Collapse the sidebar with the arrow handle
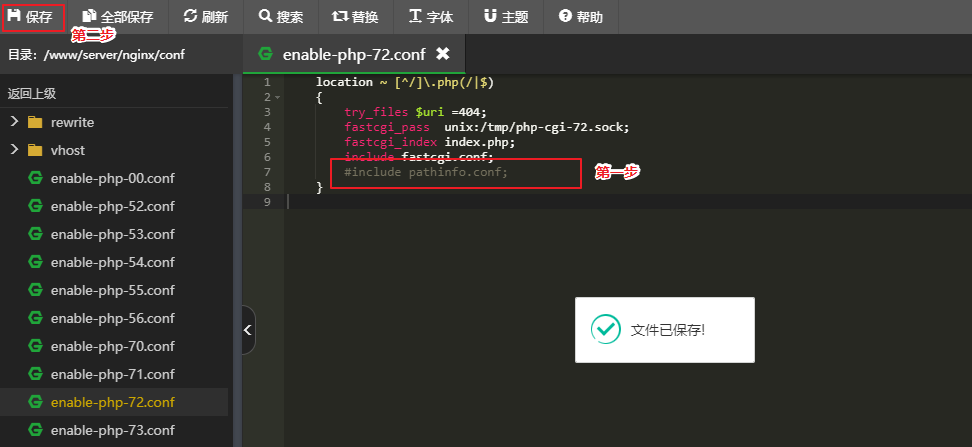Screen dimensions: 972x447 pyautogui.click(x=248, y=330)
